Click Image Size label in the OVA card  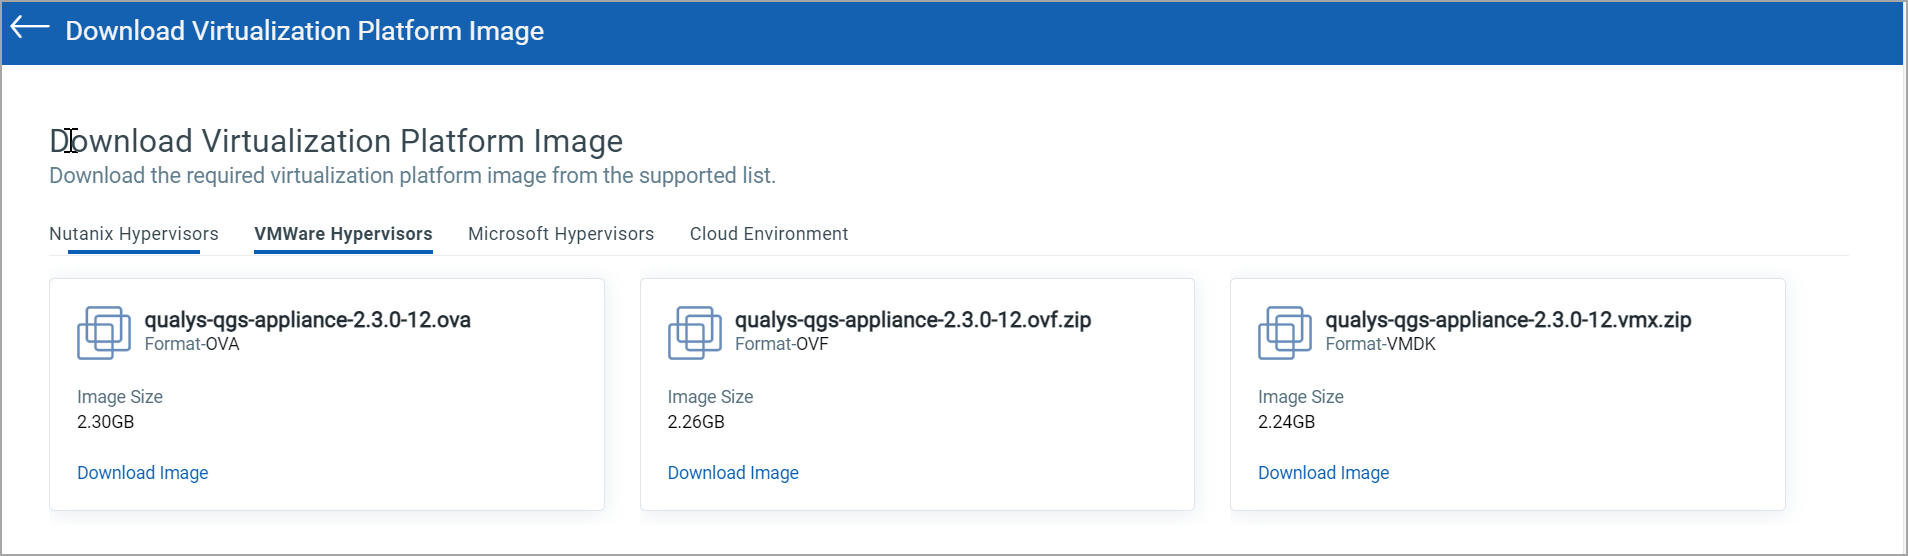click(x=120, y=397)
